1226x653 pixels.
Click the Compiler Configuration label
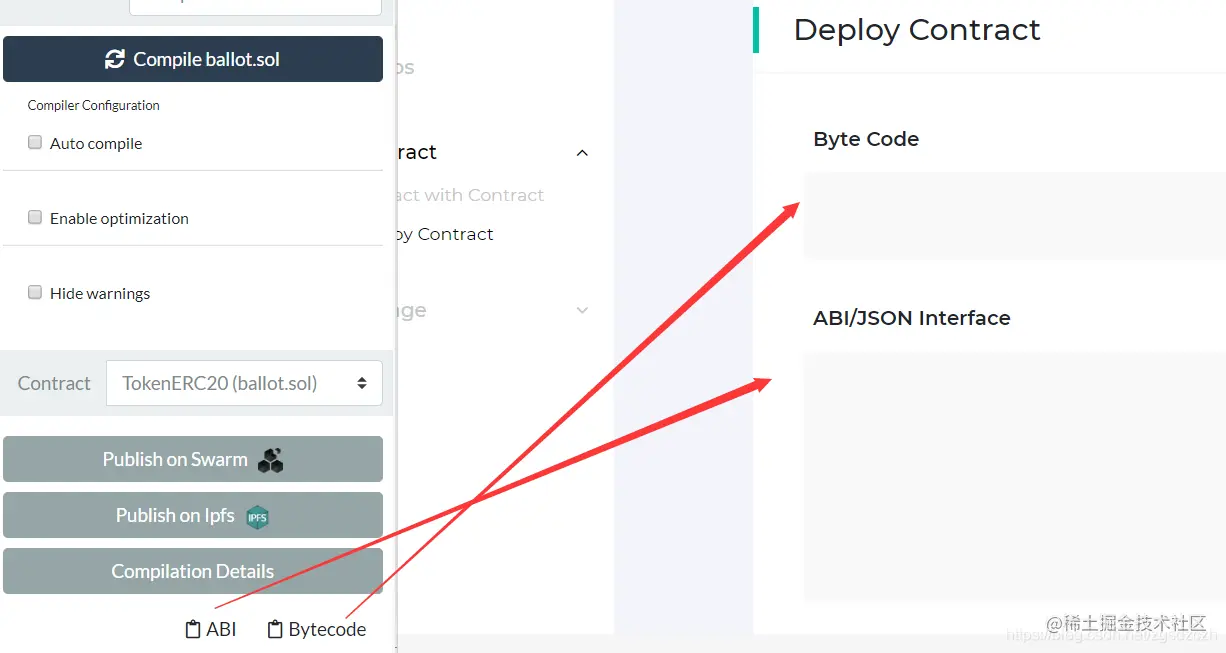[93, 105]
